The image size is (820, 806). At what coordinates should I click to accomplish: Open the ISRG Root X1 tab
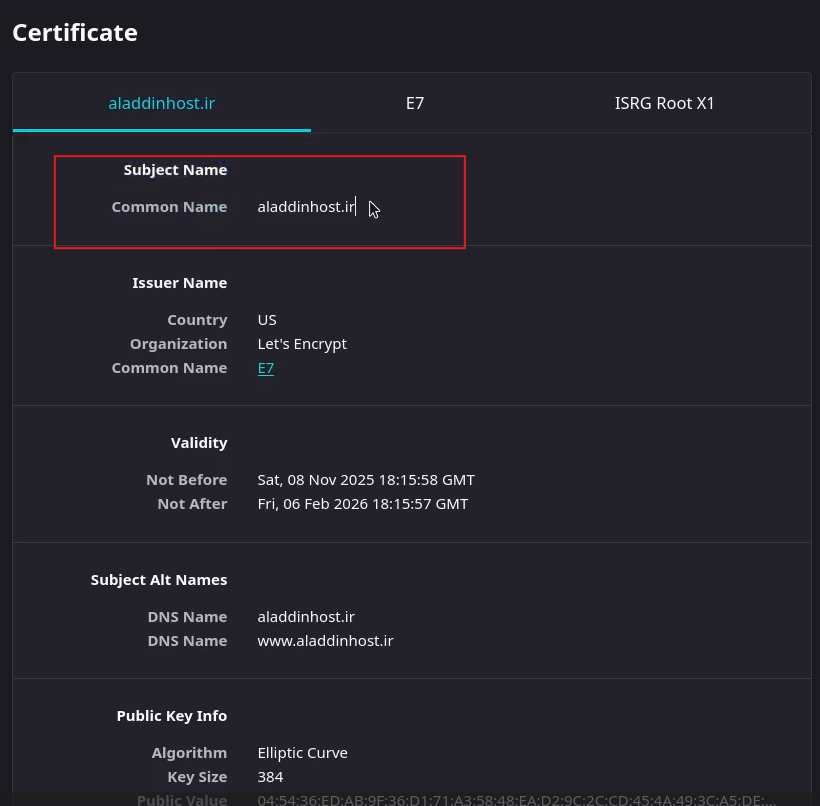(664, 103)
